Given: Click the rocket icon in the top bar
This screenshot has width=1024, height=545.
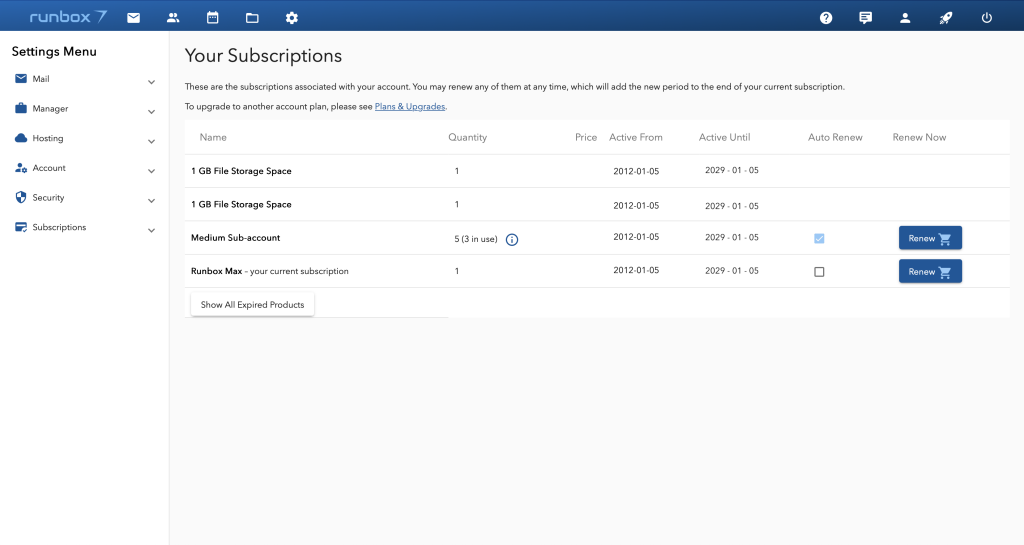Looking at the screenshot, I should click(x=946, y=17).
